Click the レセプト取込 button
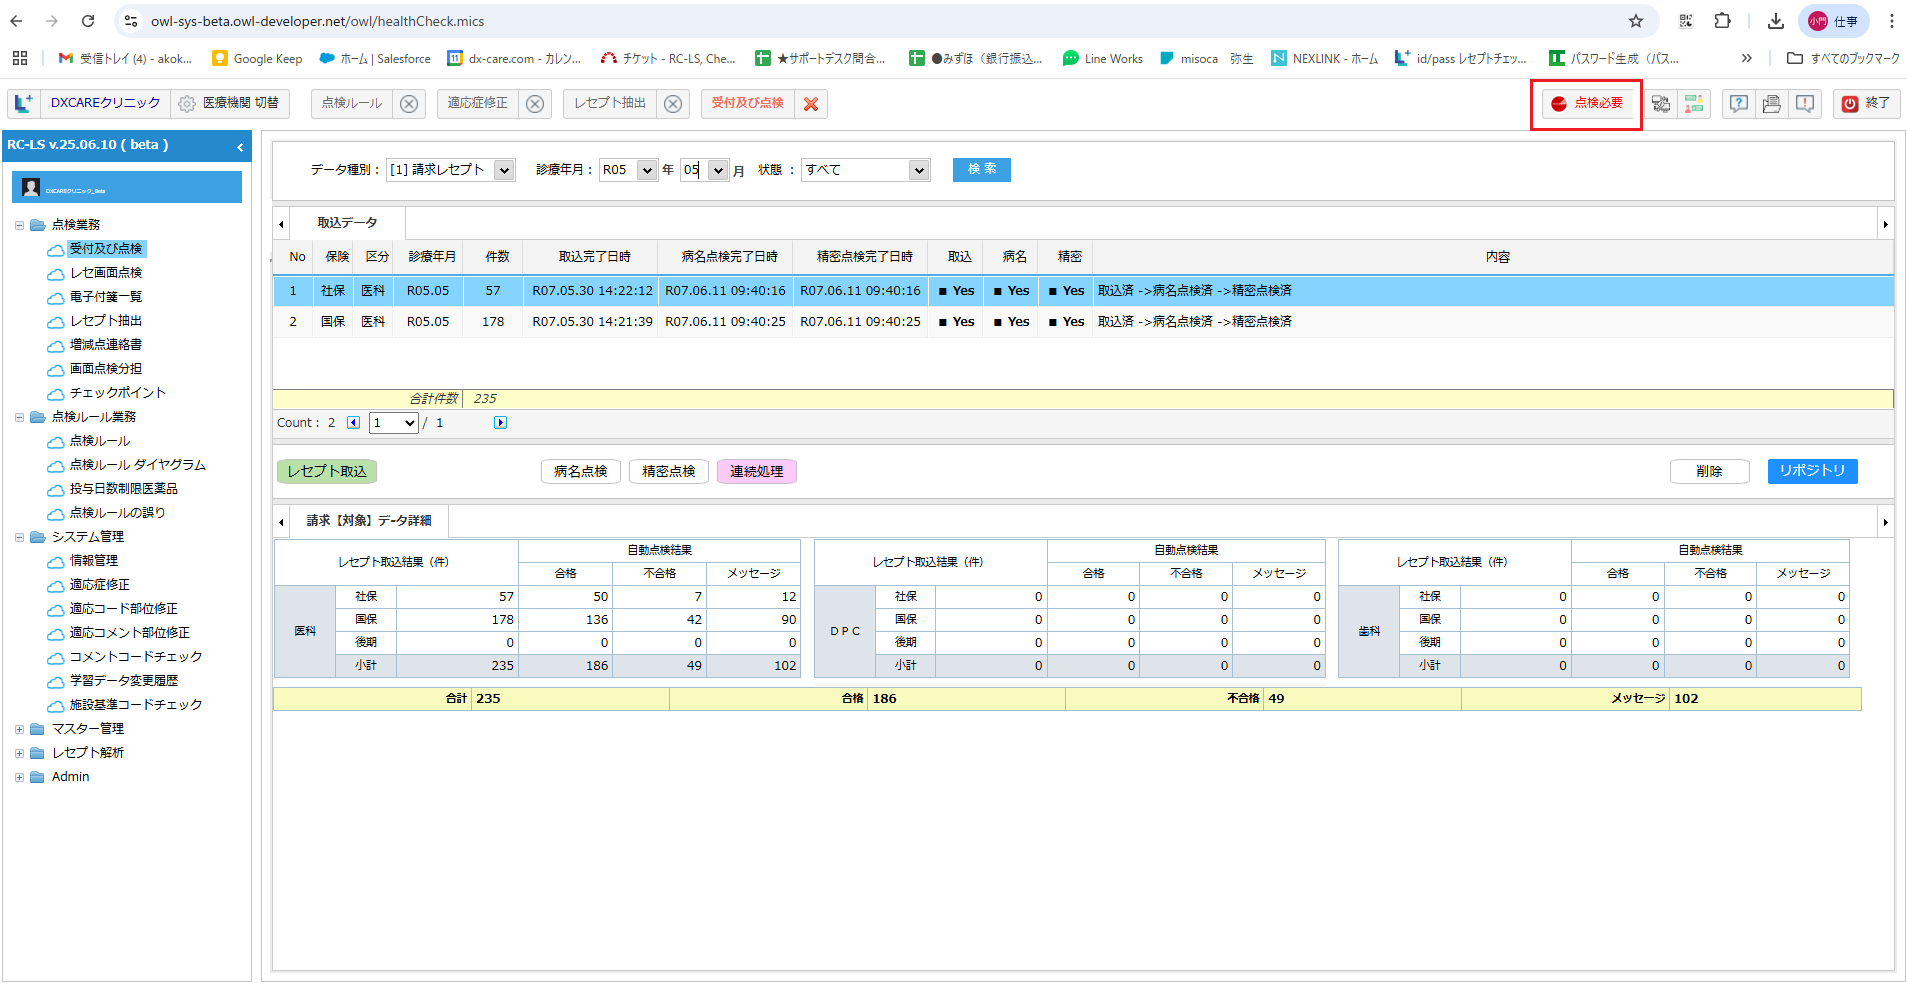1907x983 pixels. pyautogui.click(x=327, y=472)
